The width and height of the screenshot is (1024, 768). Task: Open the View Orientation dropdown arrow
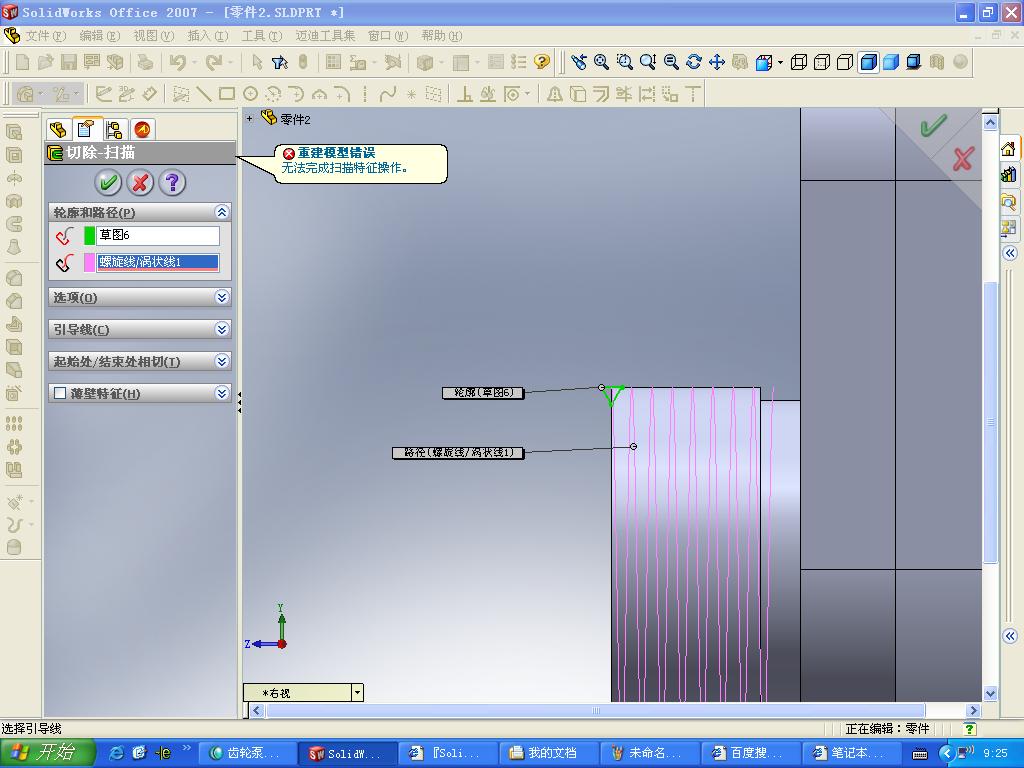click(x=780, y=63)
